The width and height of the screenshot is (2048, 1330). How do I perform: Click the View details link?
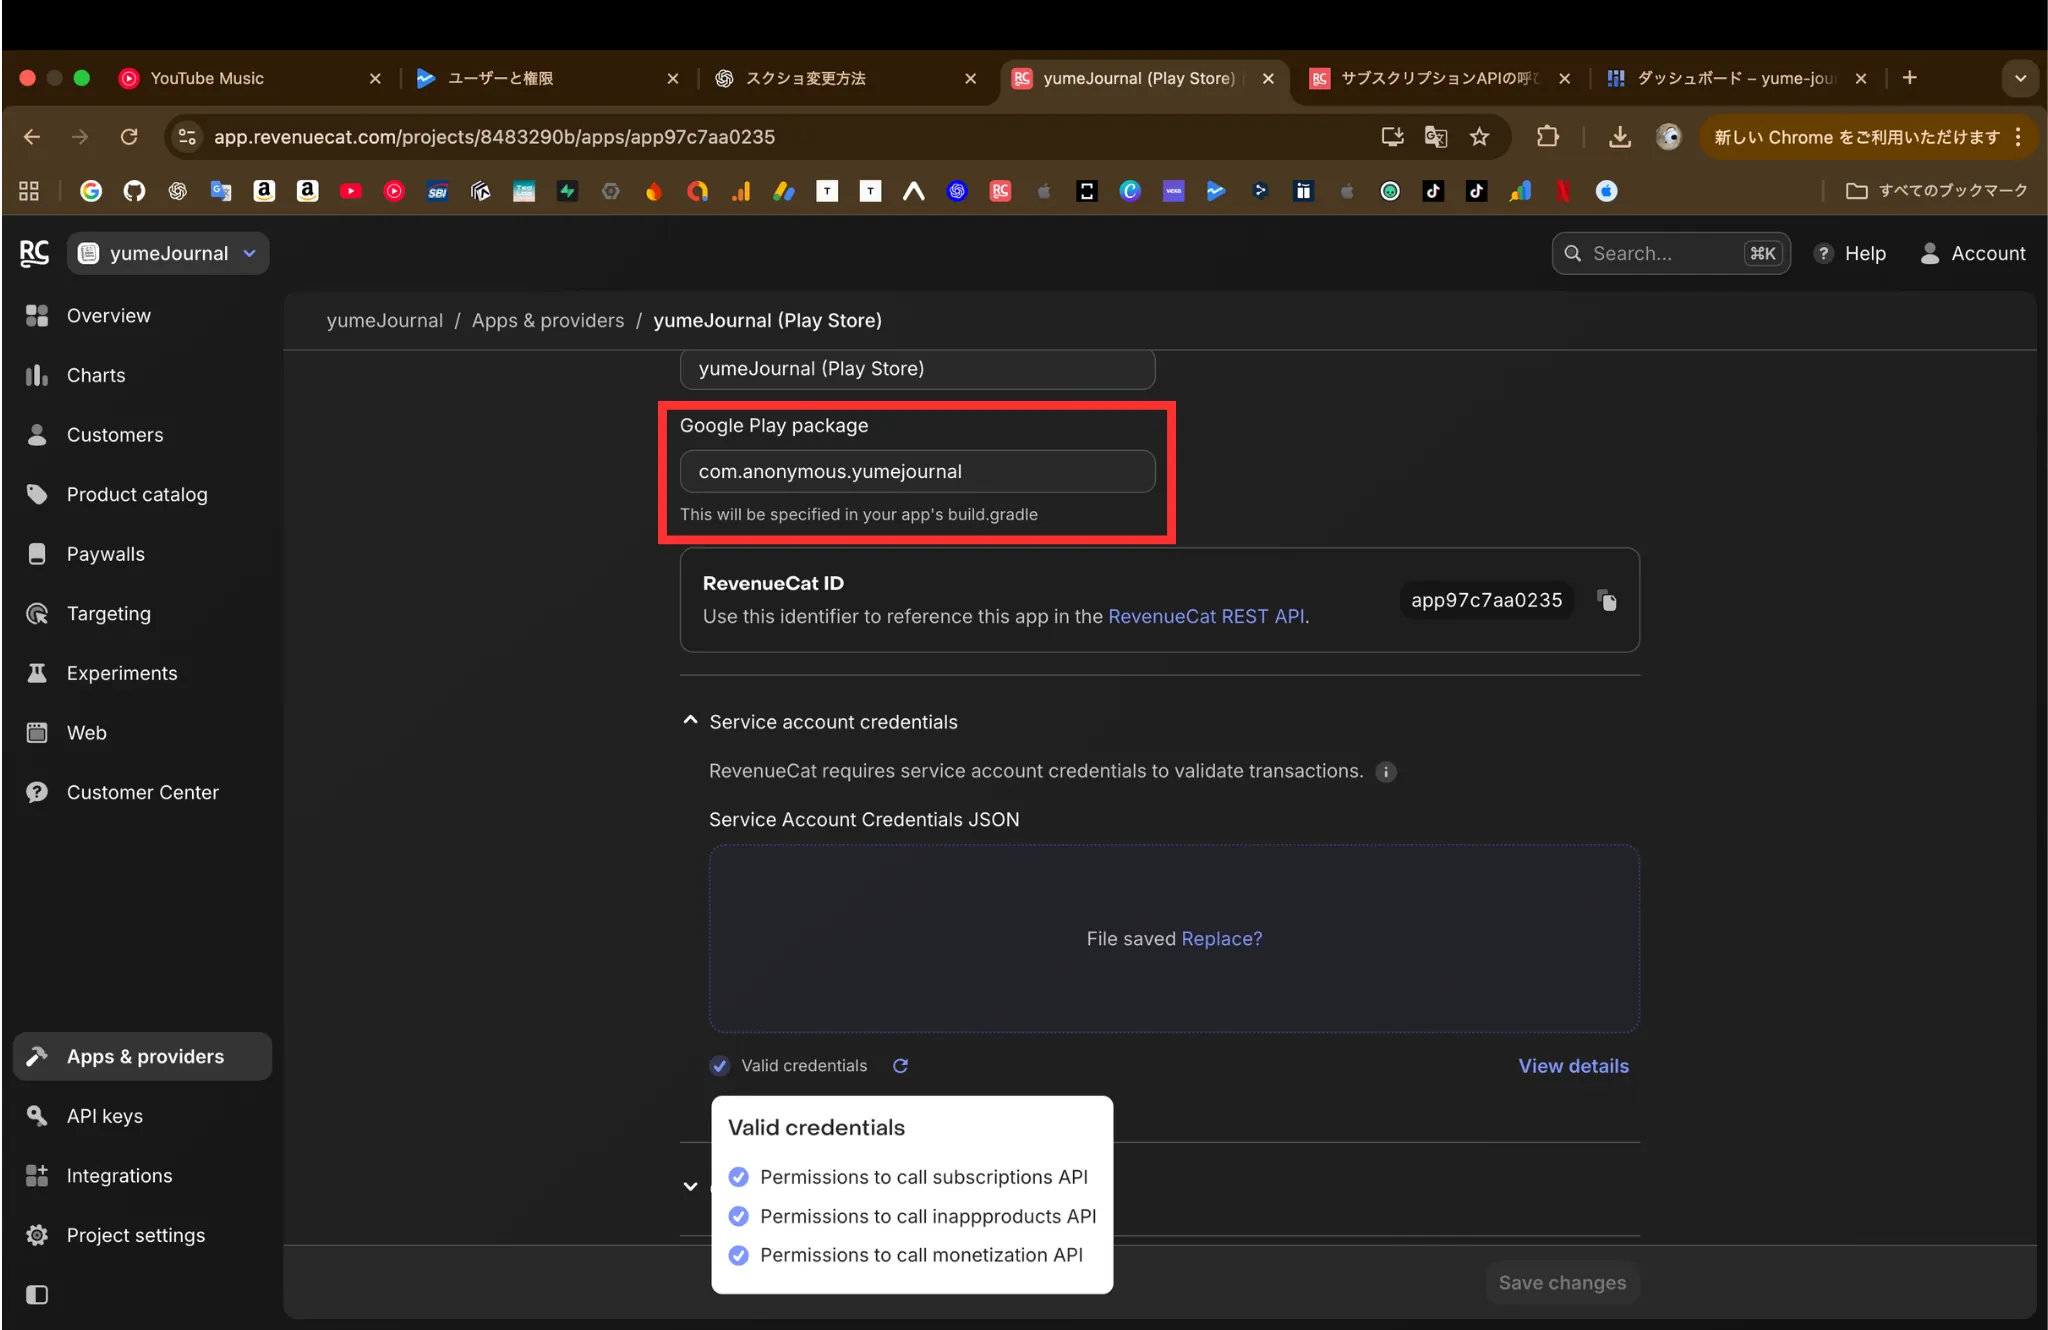(x=1573, y=1065)
